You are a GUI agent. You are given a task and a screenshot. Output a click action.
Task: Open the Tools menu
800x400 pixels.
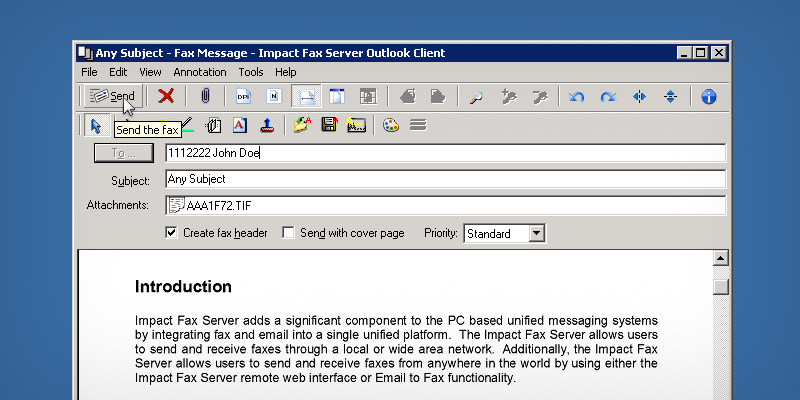pos(251,72)
